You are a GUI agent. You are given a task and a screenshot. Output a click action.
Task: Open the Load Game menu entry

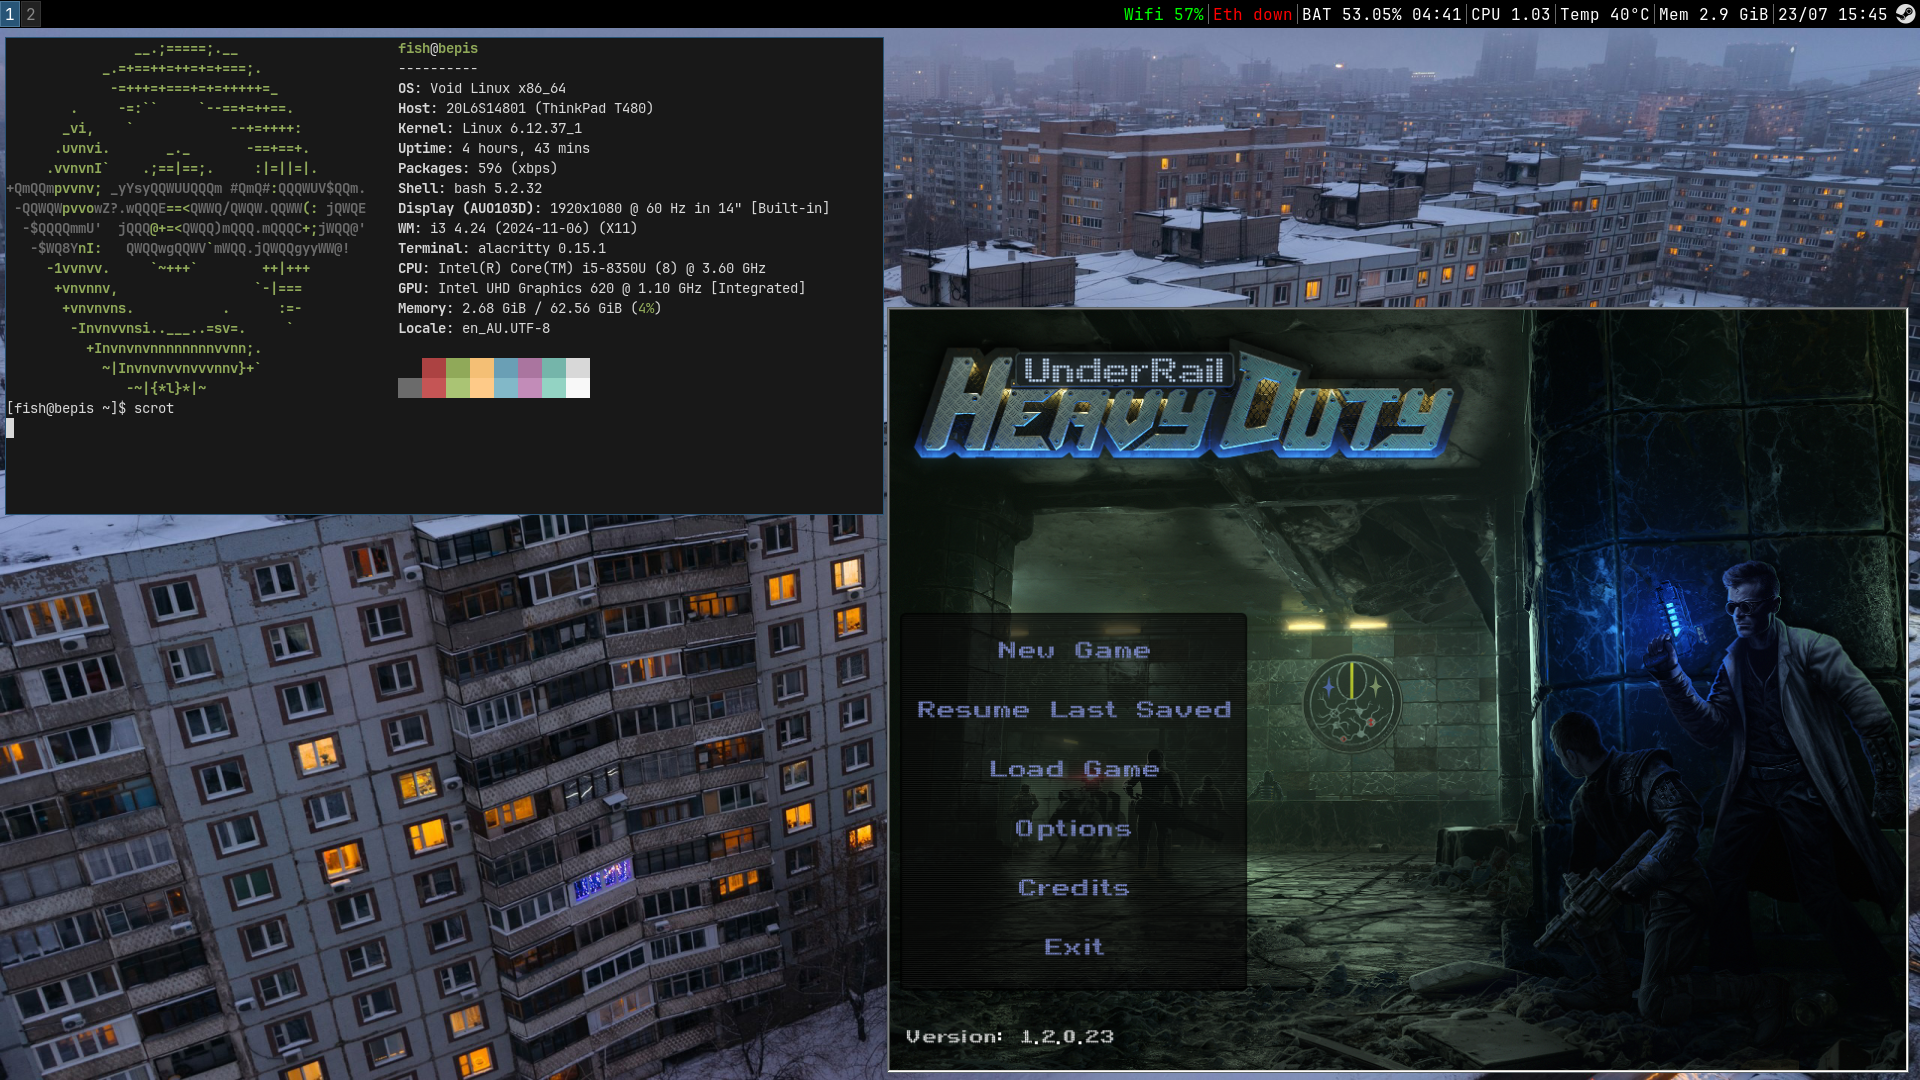point(1074,769)
